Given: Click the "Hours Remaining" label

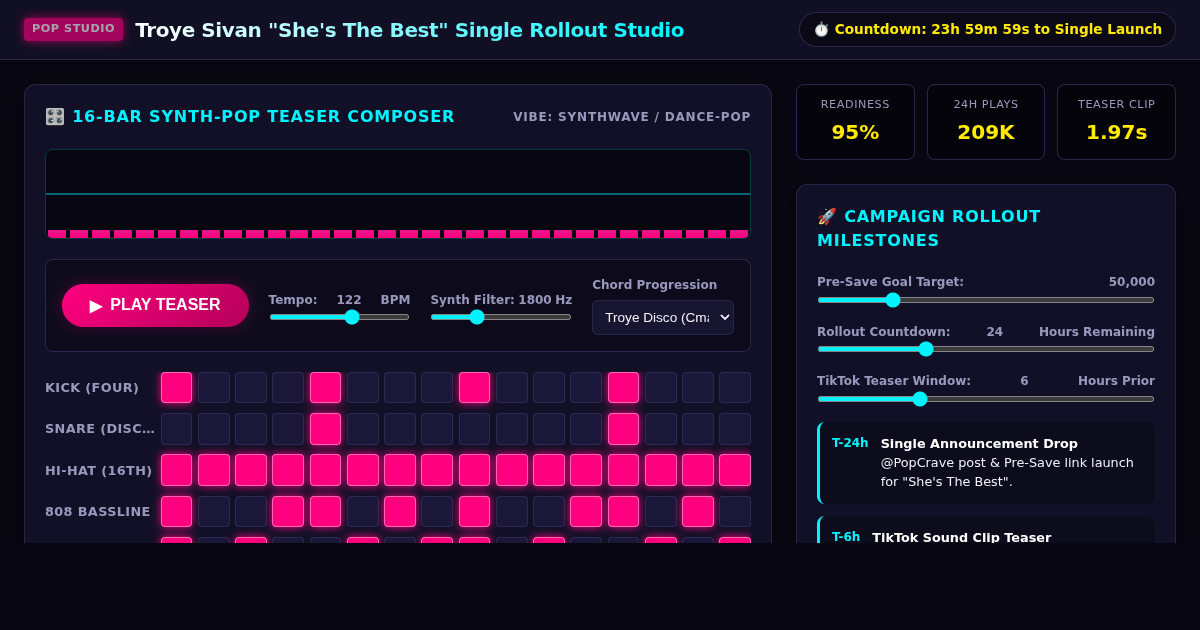Looking at the screenshot, I should [x=1097, y=332].
